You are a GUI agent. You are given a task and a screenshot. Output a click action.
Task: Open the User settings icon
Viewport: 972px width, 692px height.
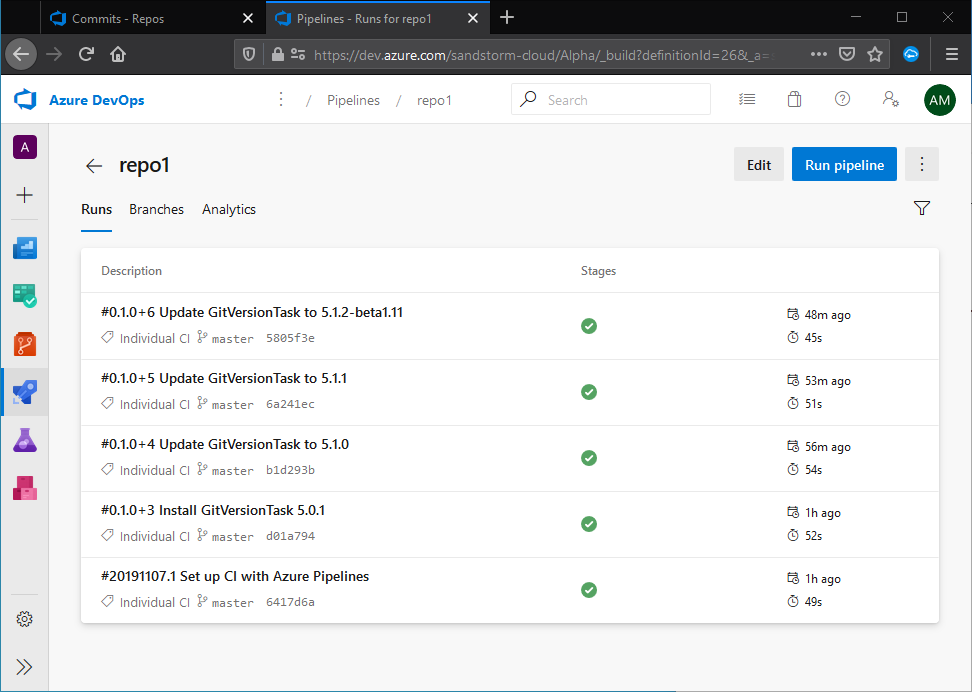click(891, 99)
